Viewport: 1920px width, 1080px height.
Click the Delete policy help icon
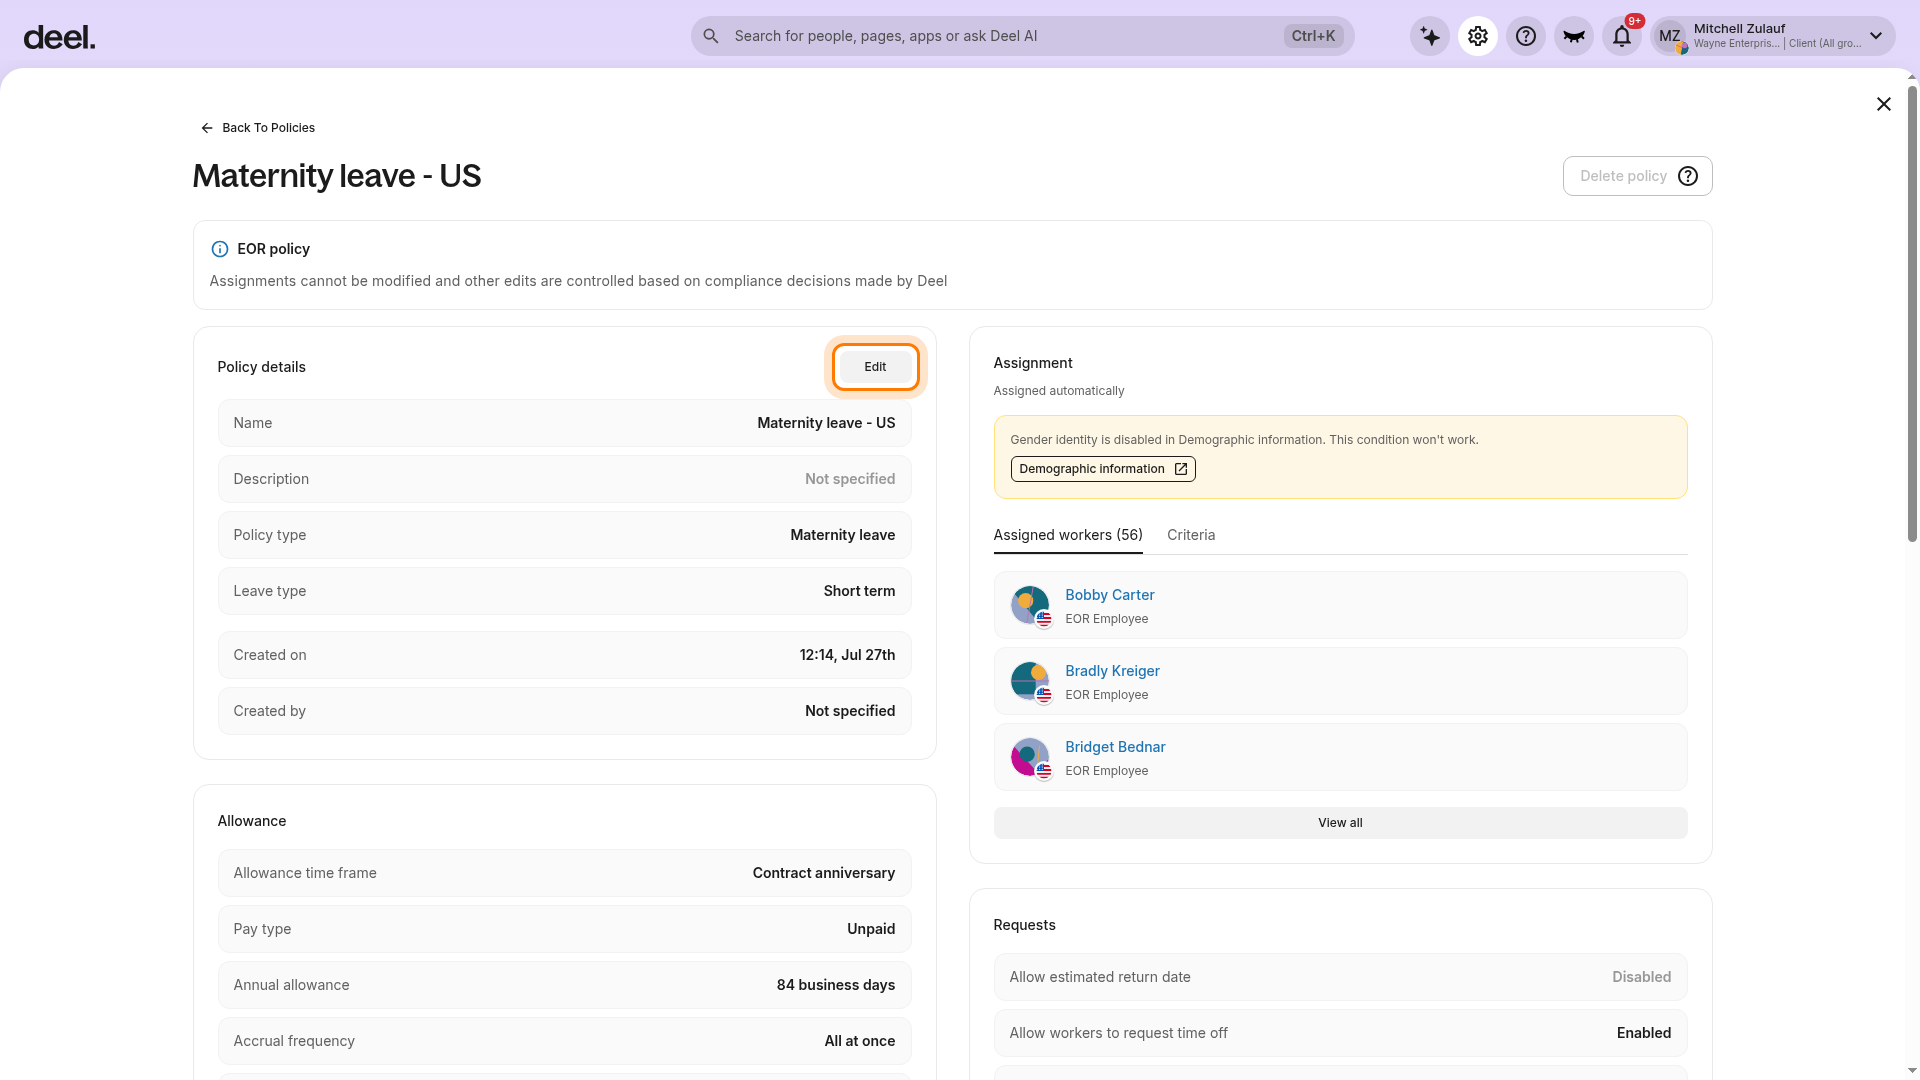1688,176
